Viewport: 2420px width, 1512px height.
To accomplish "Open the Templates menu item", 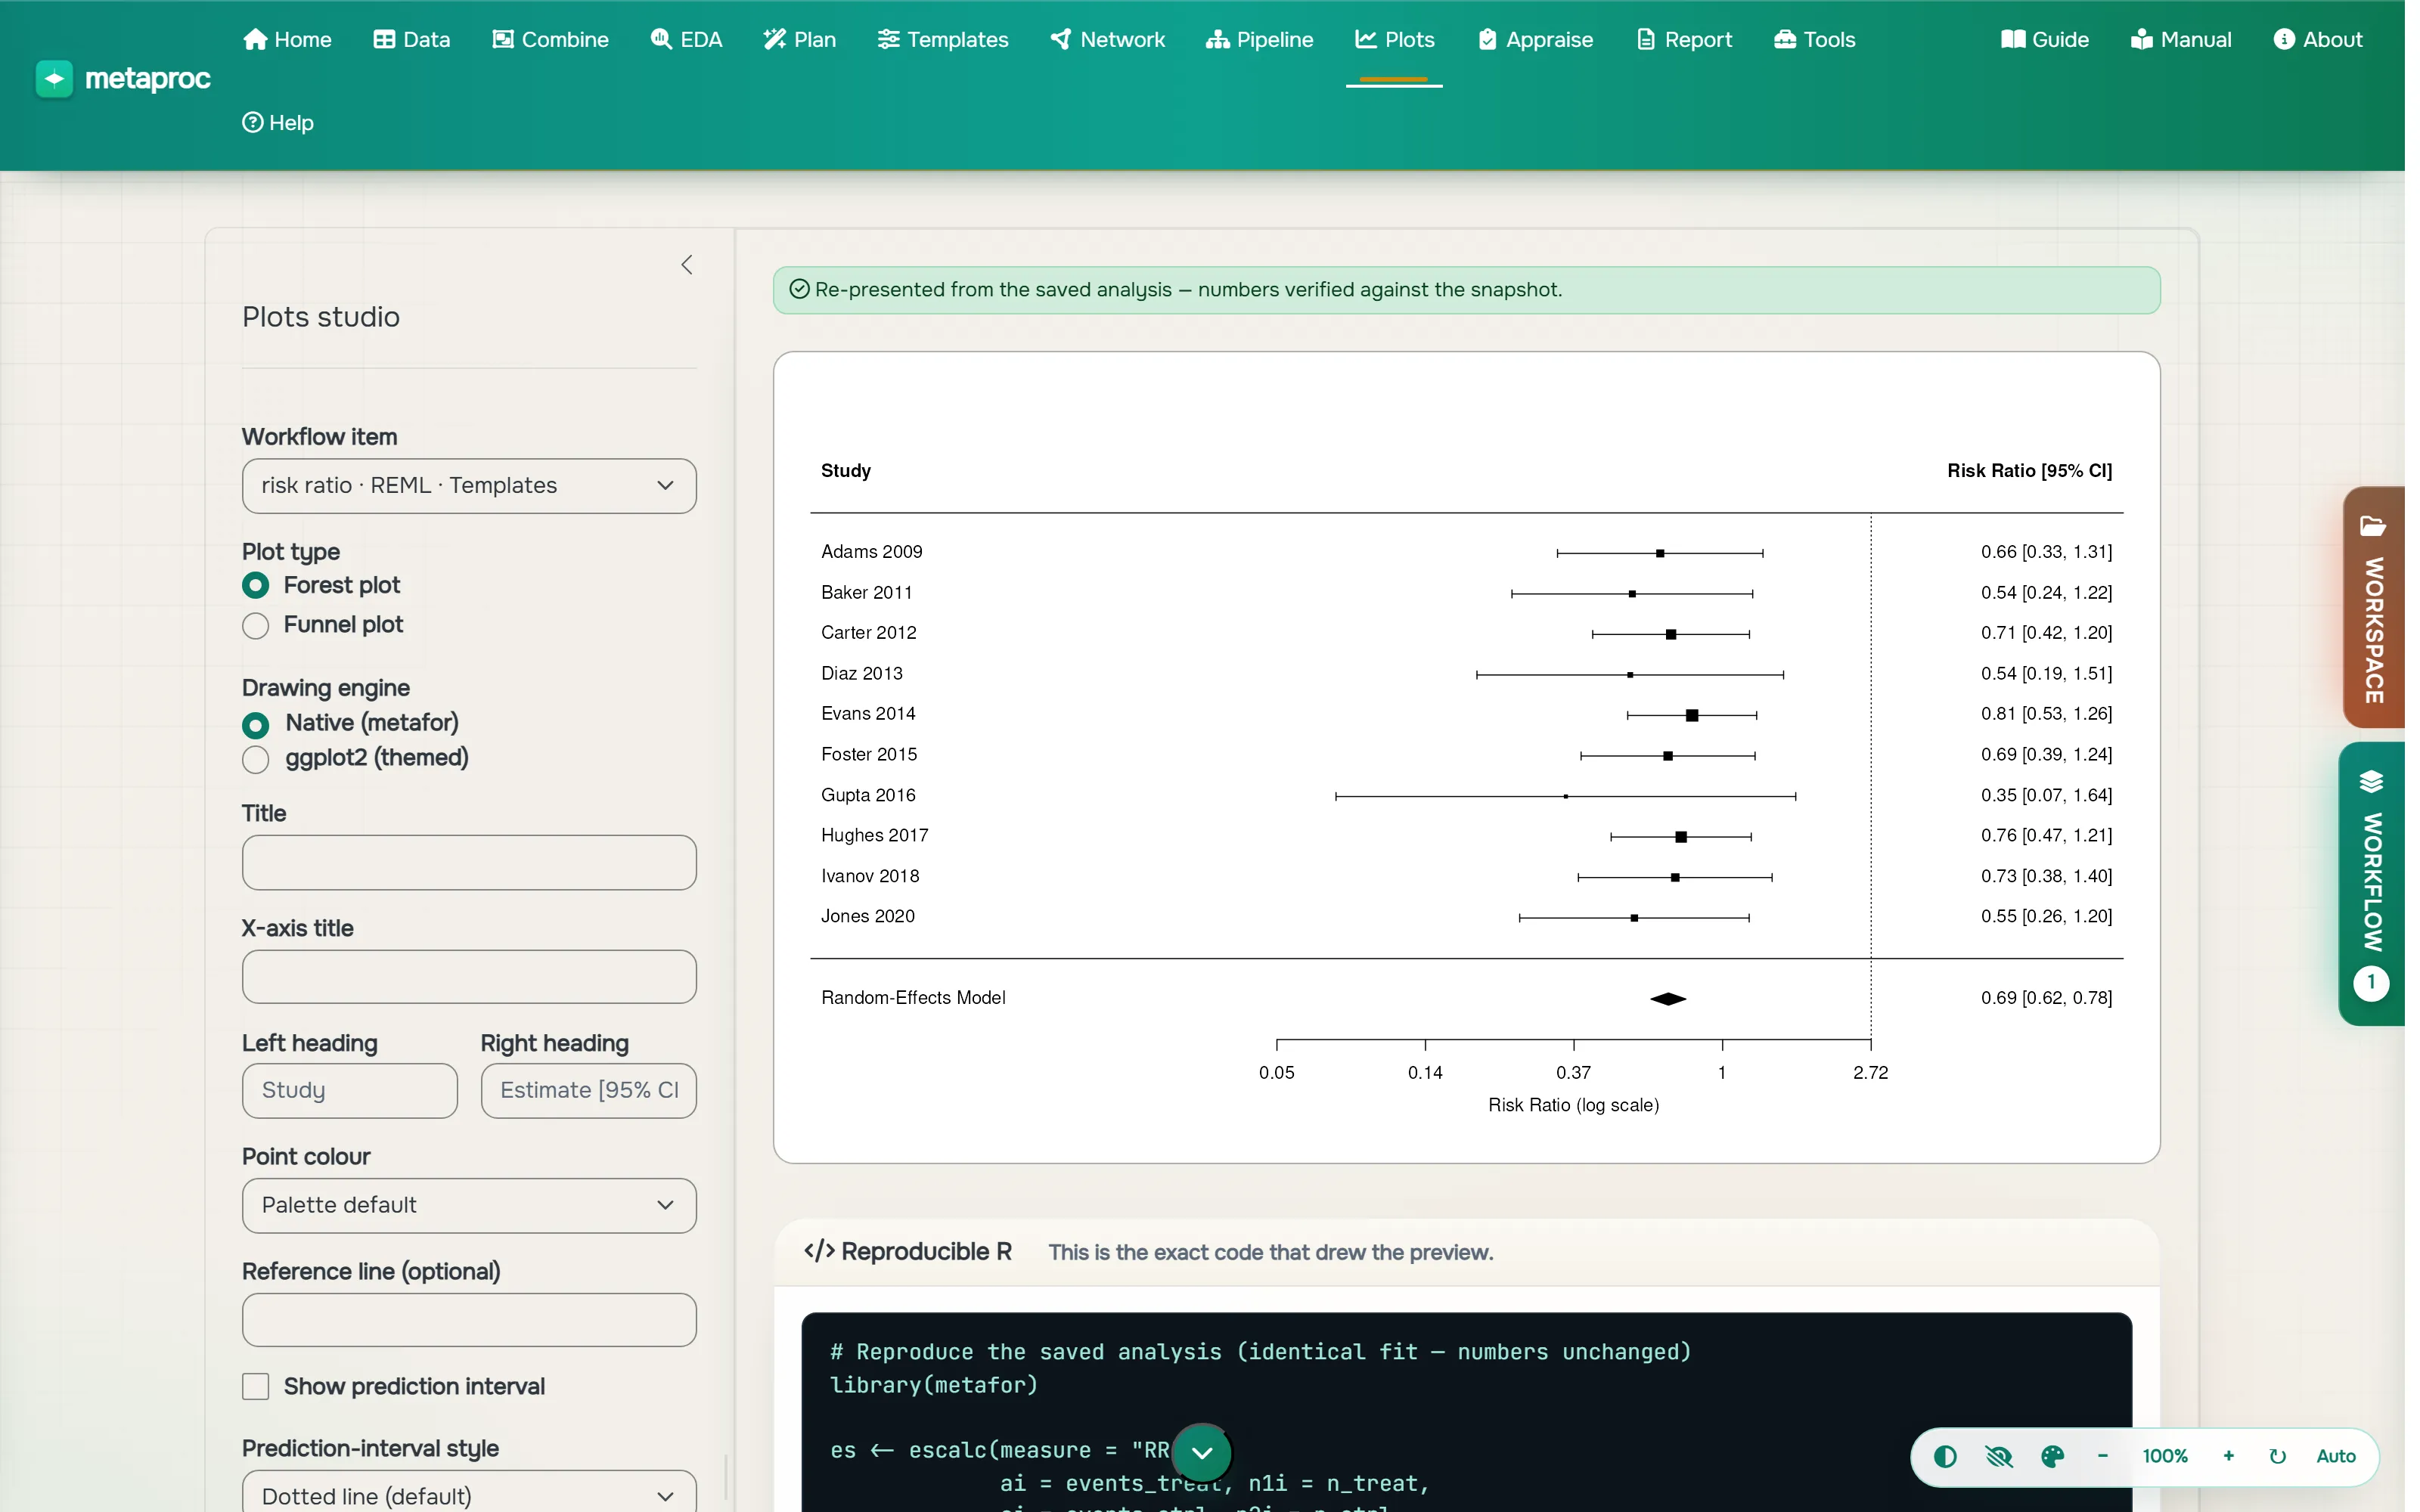I will tap(943, 39).
